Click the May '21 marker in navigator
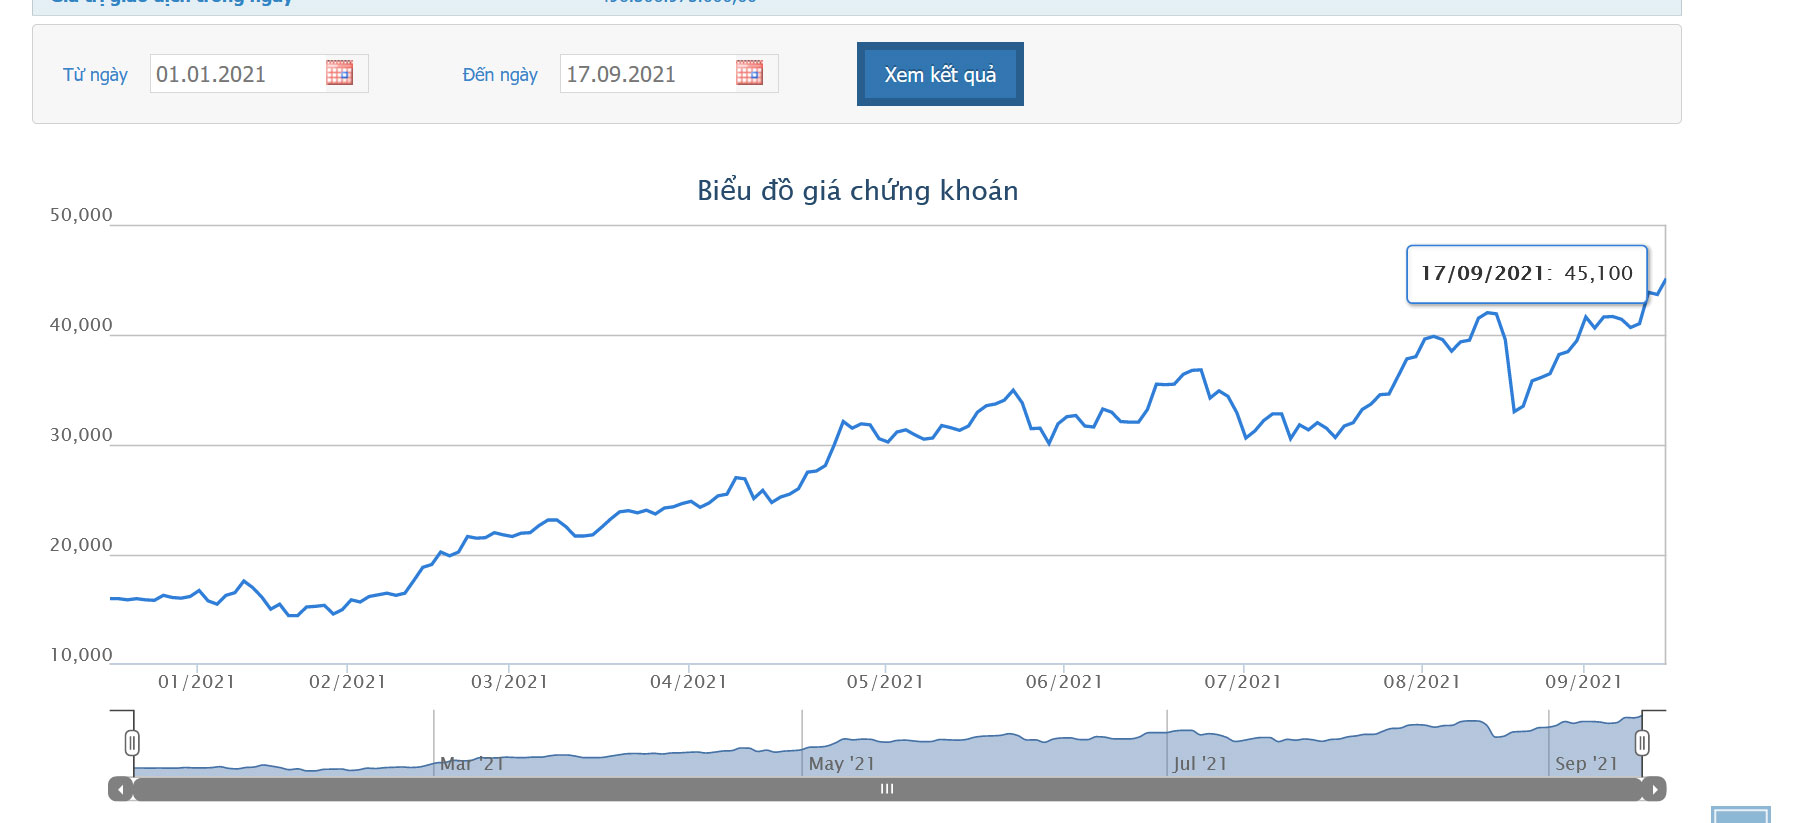 click(841, 764)
